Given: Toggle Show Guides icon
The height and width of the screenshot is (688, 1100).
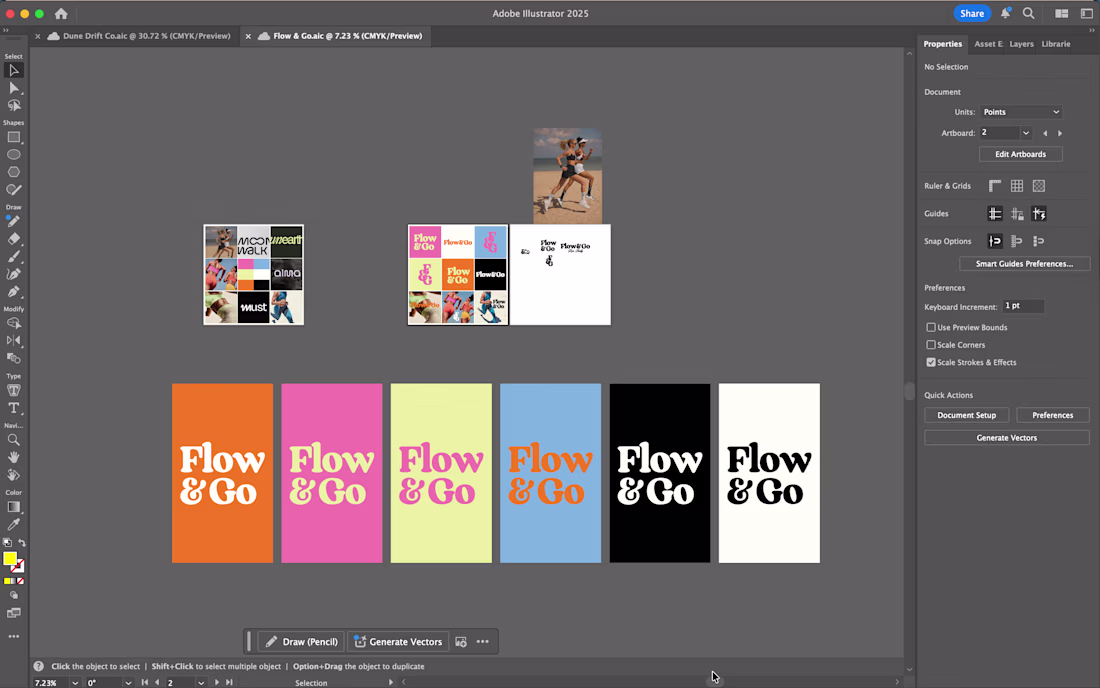Looking at the screenshot, I should [x=995, y=214].
